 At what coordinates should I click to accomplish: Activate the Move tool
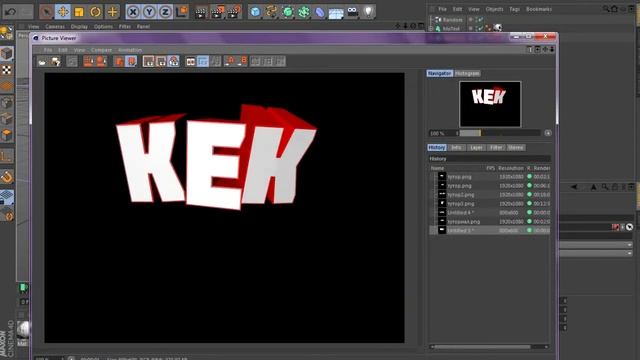[63, 12]
